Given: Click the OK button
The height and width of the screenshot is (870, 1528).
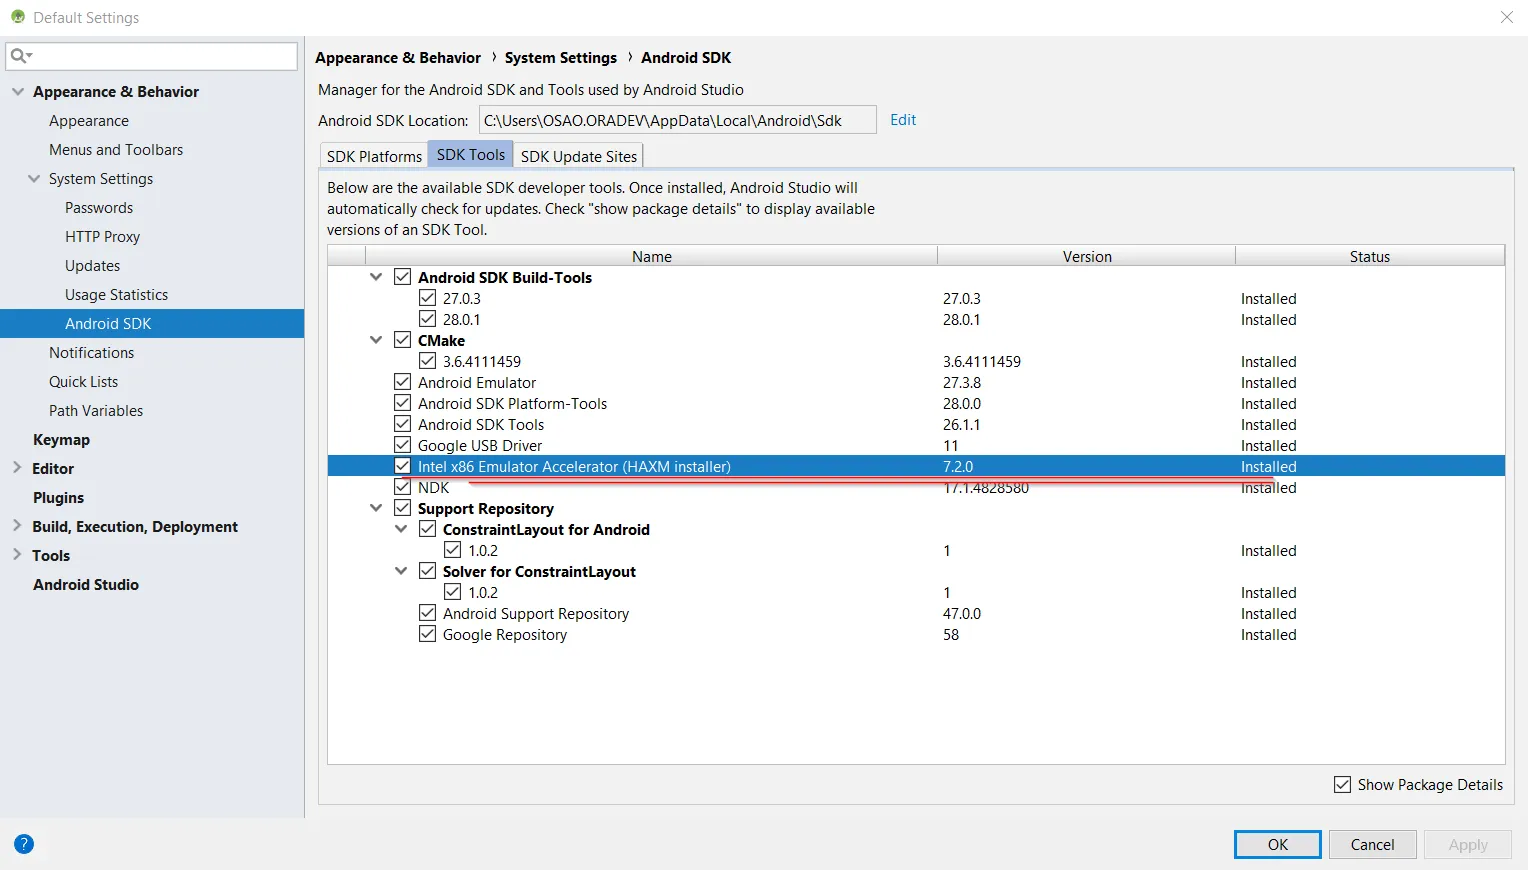Looking at the screenshot, I should [x=1278, y=845].
